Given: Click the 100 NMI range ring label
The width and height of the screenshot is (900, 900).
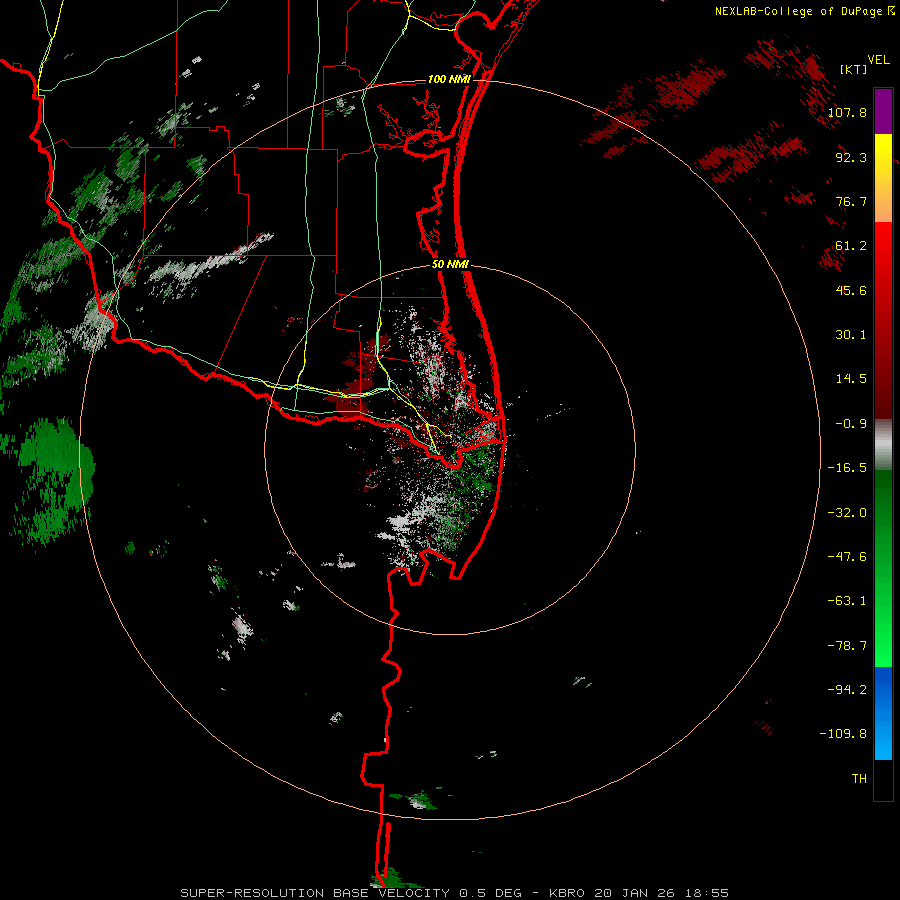Looking at the screenshot, I should click(x=449, y=79).
